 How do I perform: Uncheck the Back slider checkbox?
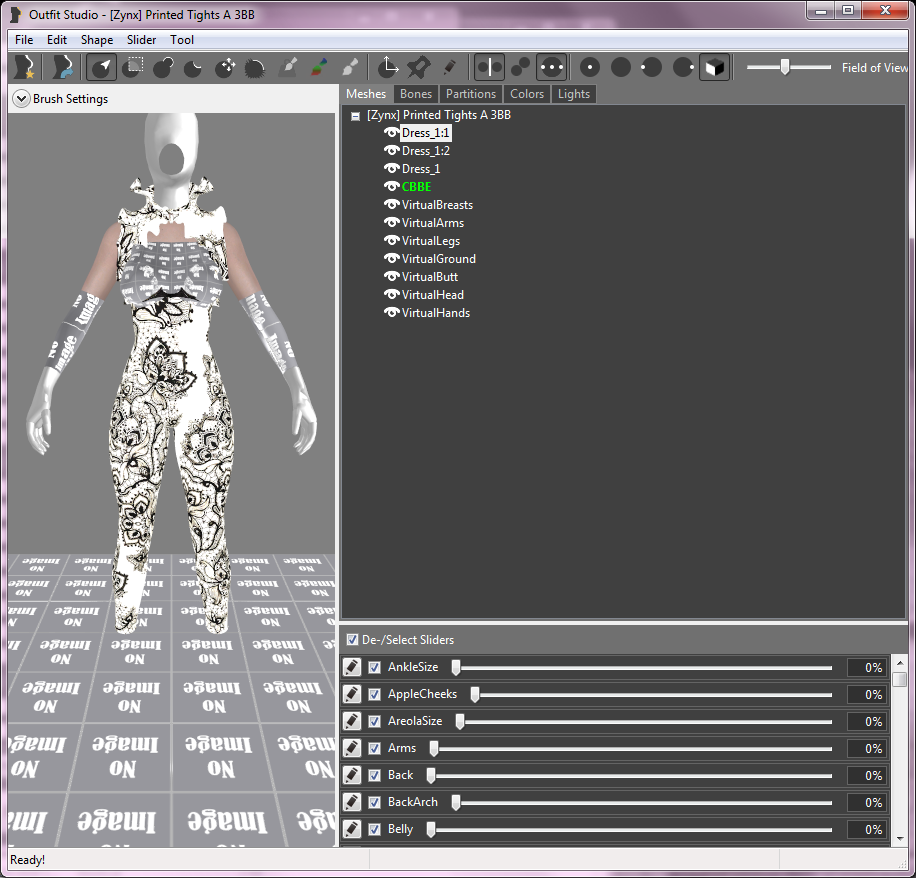[x=374, y=775]
